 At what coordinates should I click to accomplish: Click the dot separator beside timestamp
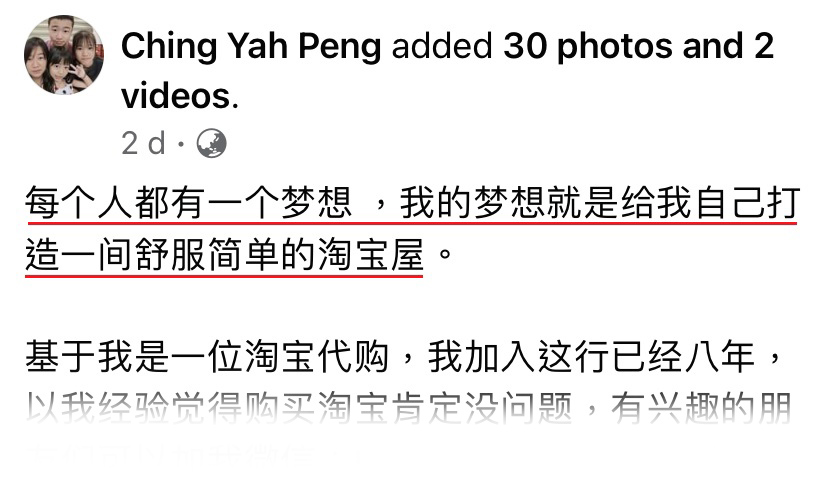click(x=181, y=144)
